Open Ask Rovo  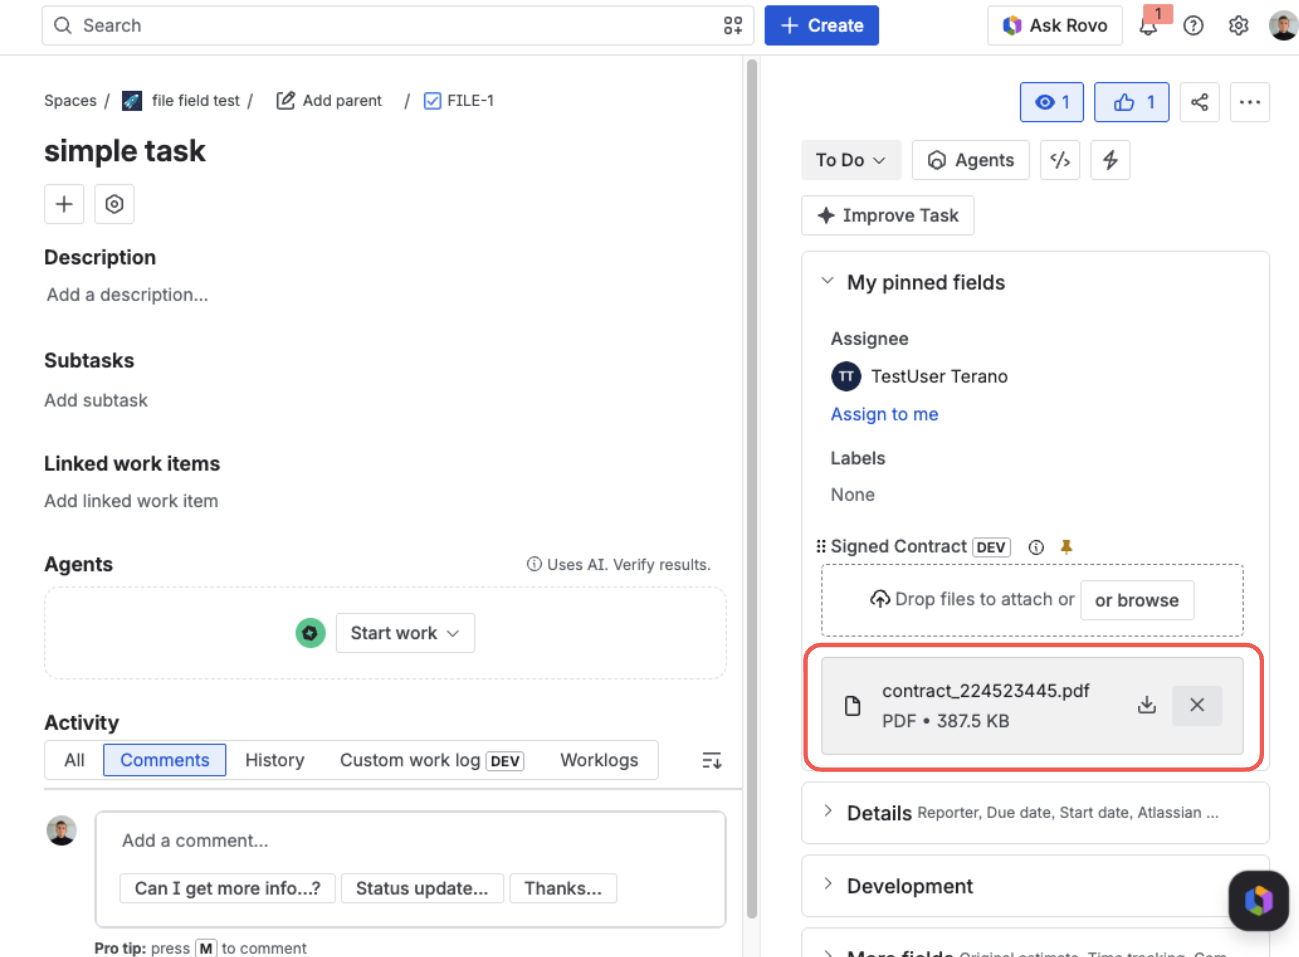(x=1055, y=25)
